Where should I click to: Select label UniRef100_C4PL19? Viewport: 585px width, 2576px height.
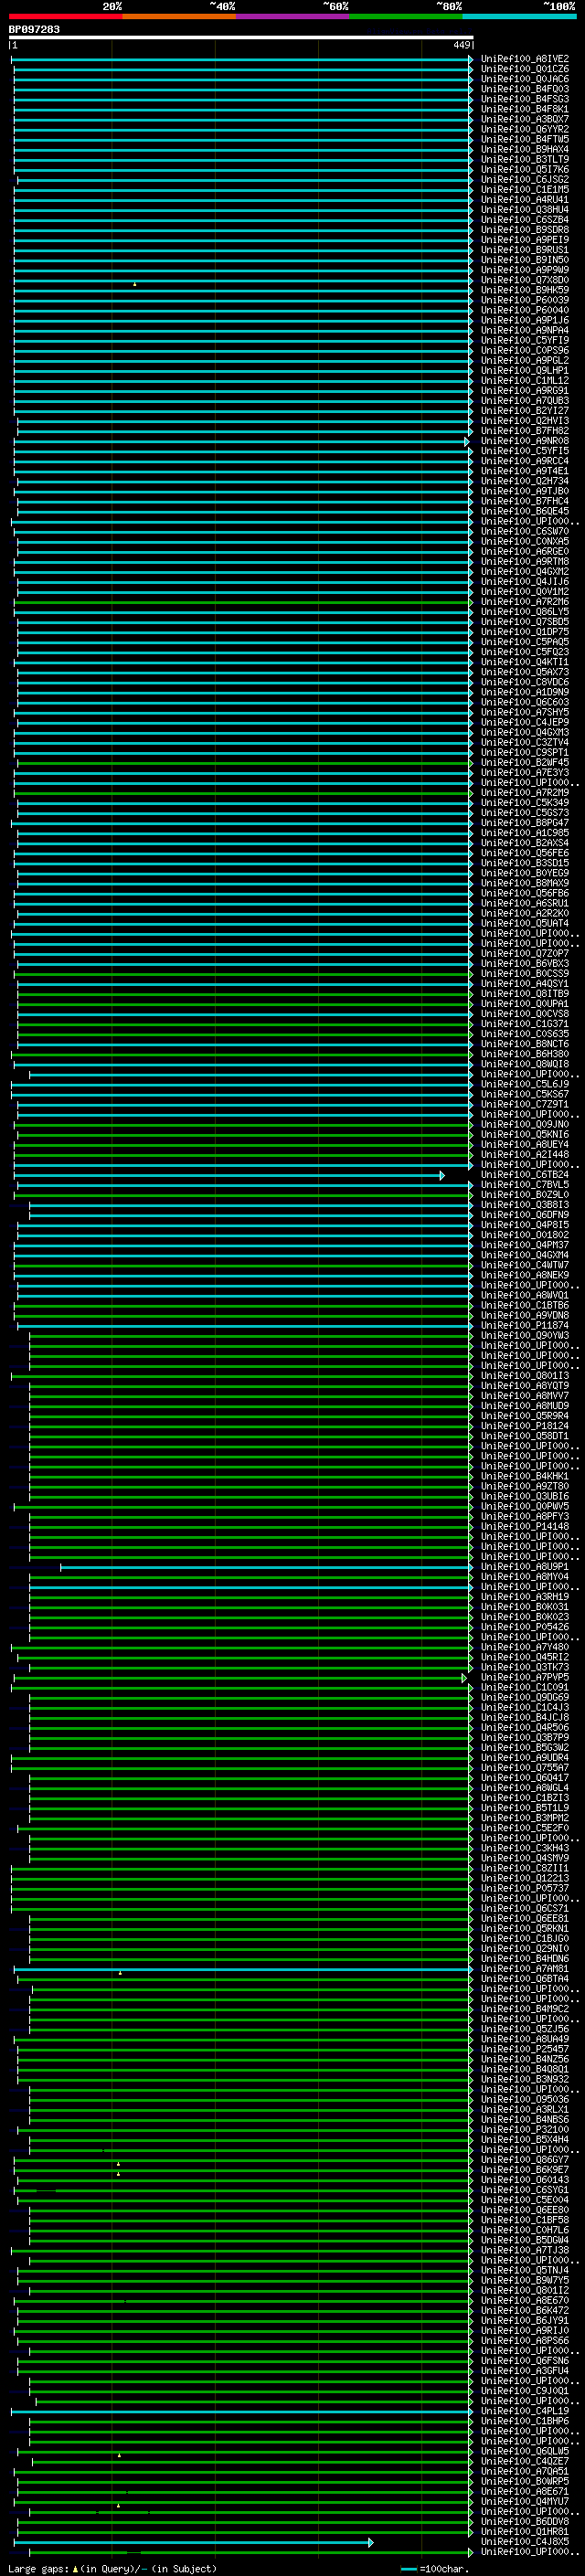(524, 2411)
